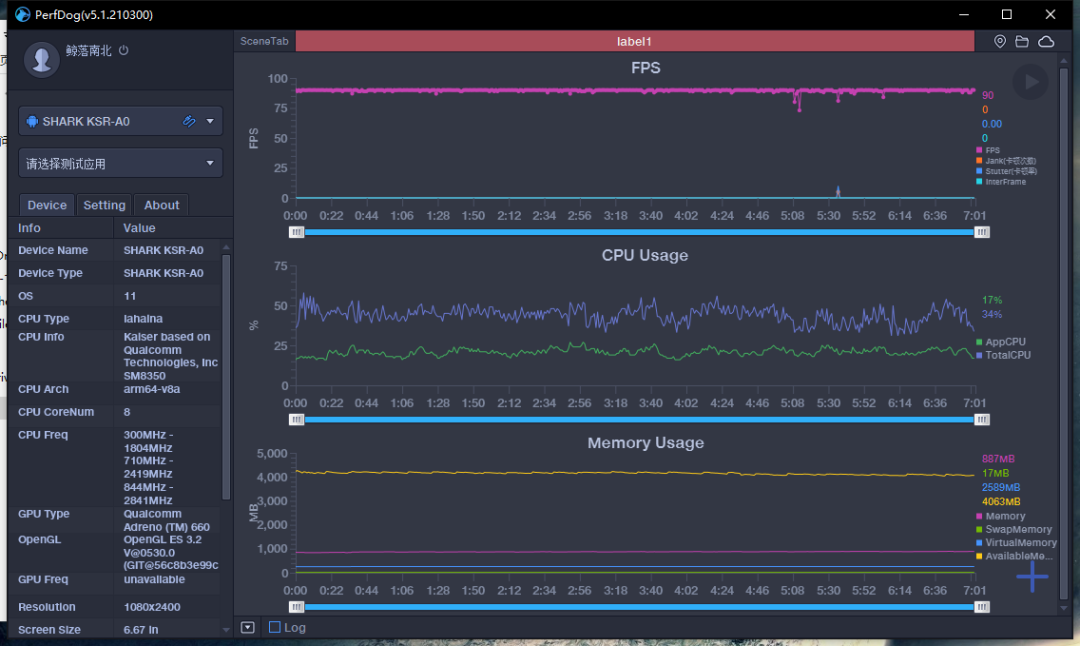Click the device info scrollbar down arrow
Viewport: 1080px width, 646px height.
coord(226,629)
